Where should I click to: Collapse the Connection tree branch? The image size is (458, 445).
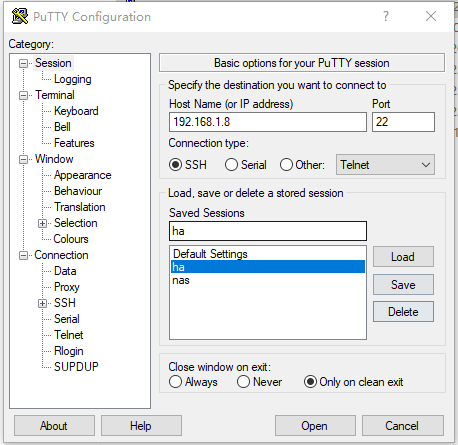(x=23, y=255)
